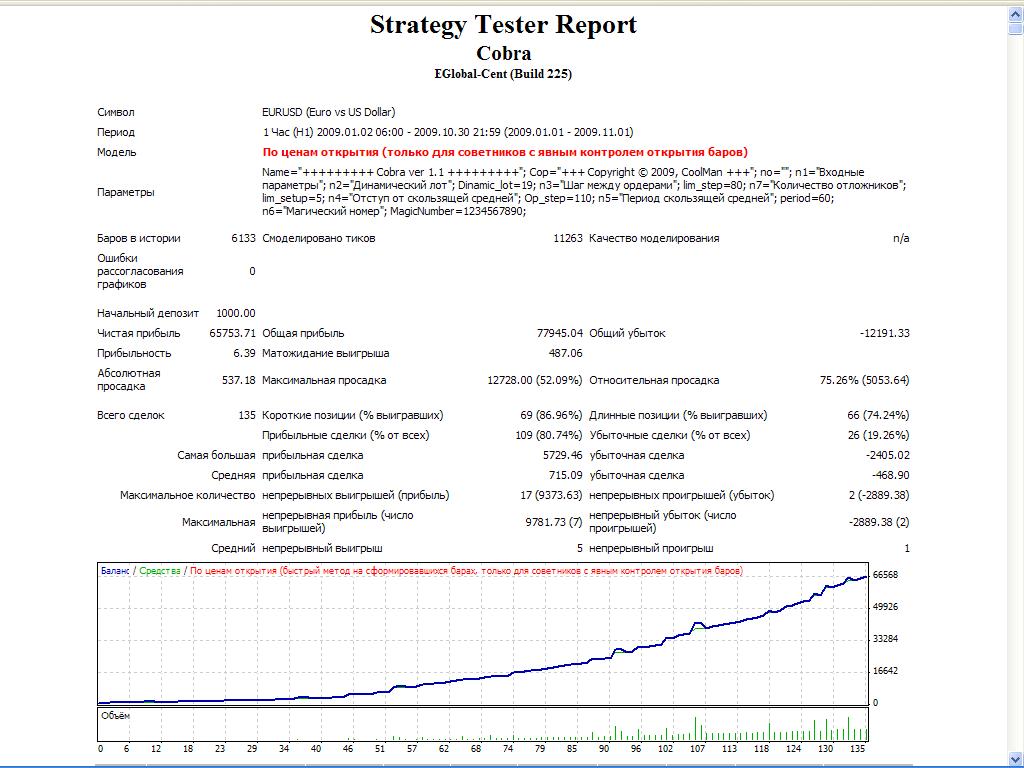Click the 'Всего сделок' total trades label

pos(131,415)
